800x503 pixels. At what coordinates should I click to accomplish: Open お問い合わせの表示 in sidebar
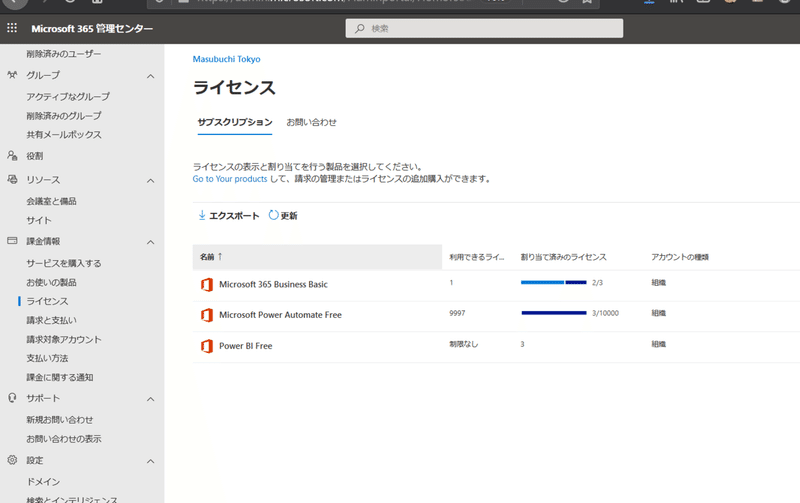point(64,439)
